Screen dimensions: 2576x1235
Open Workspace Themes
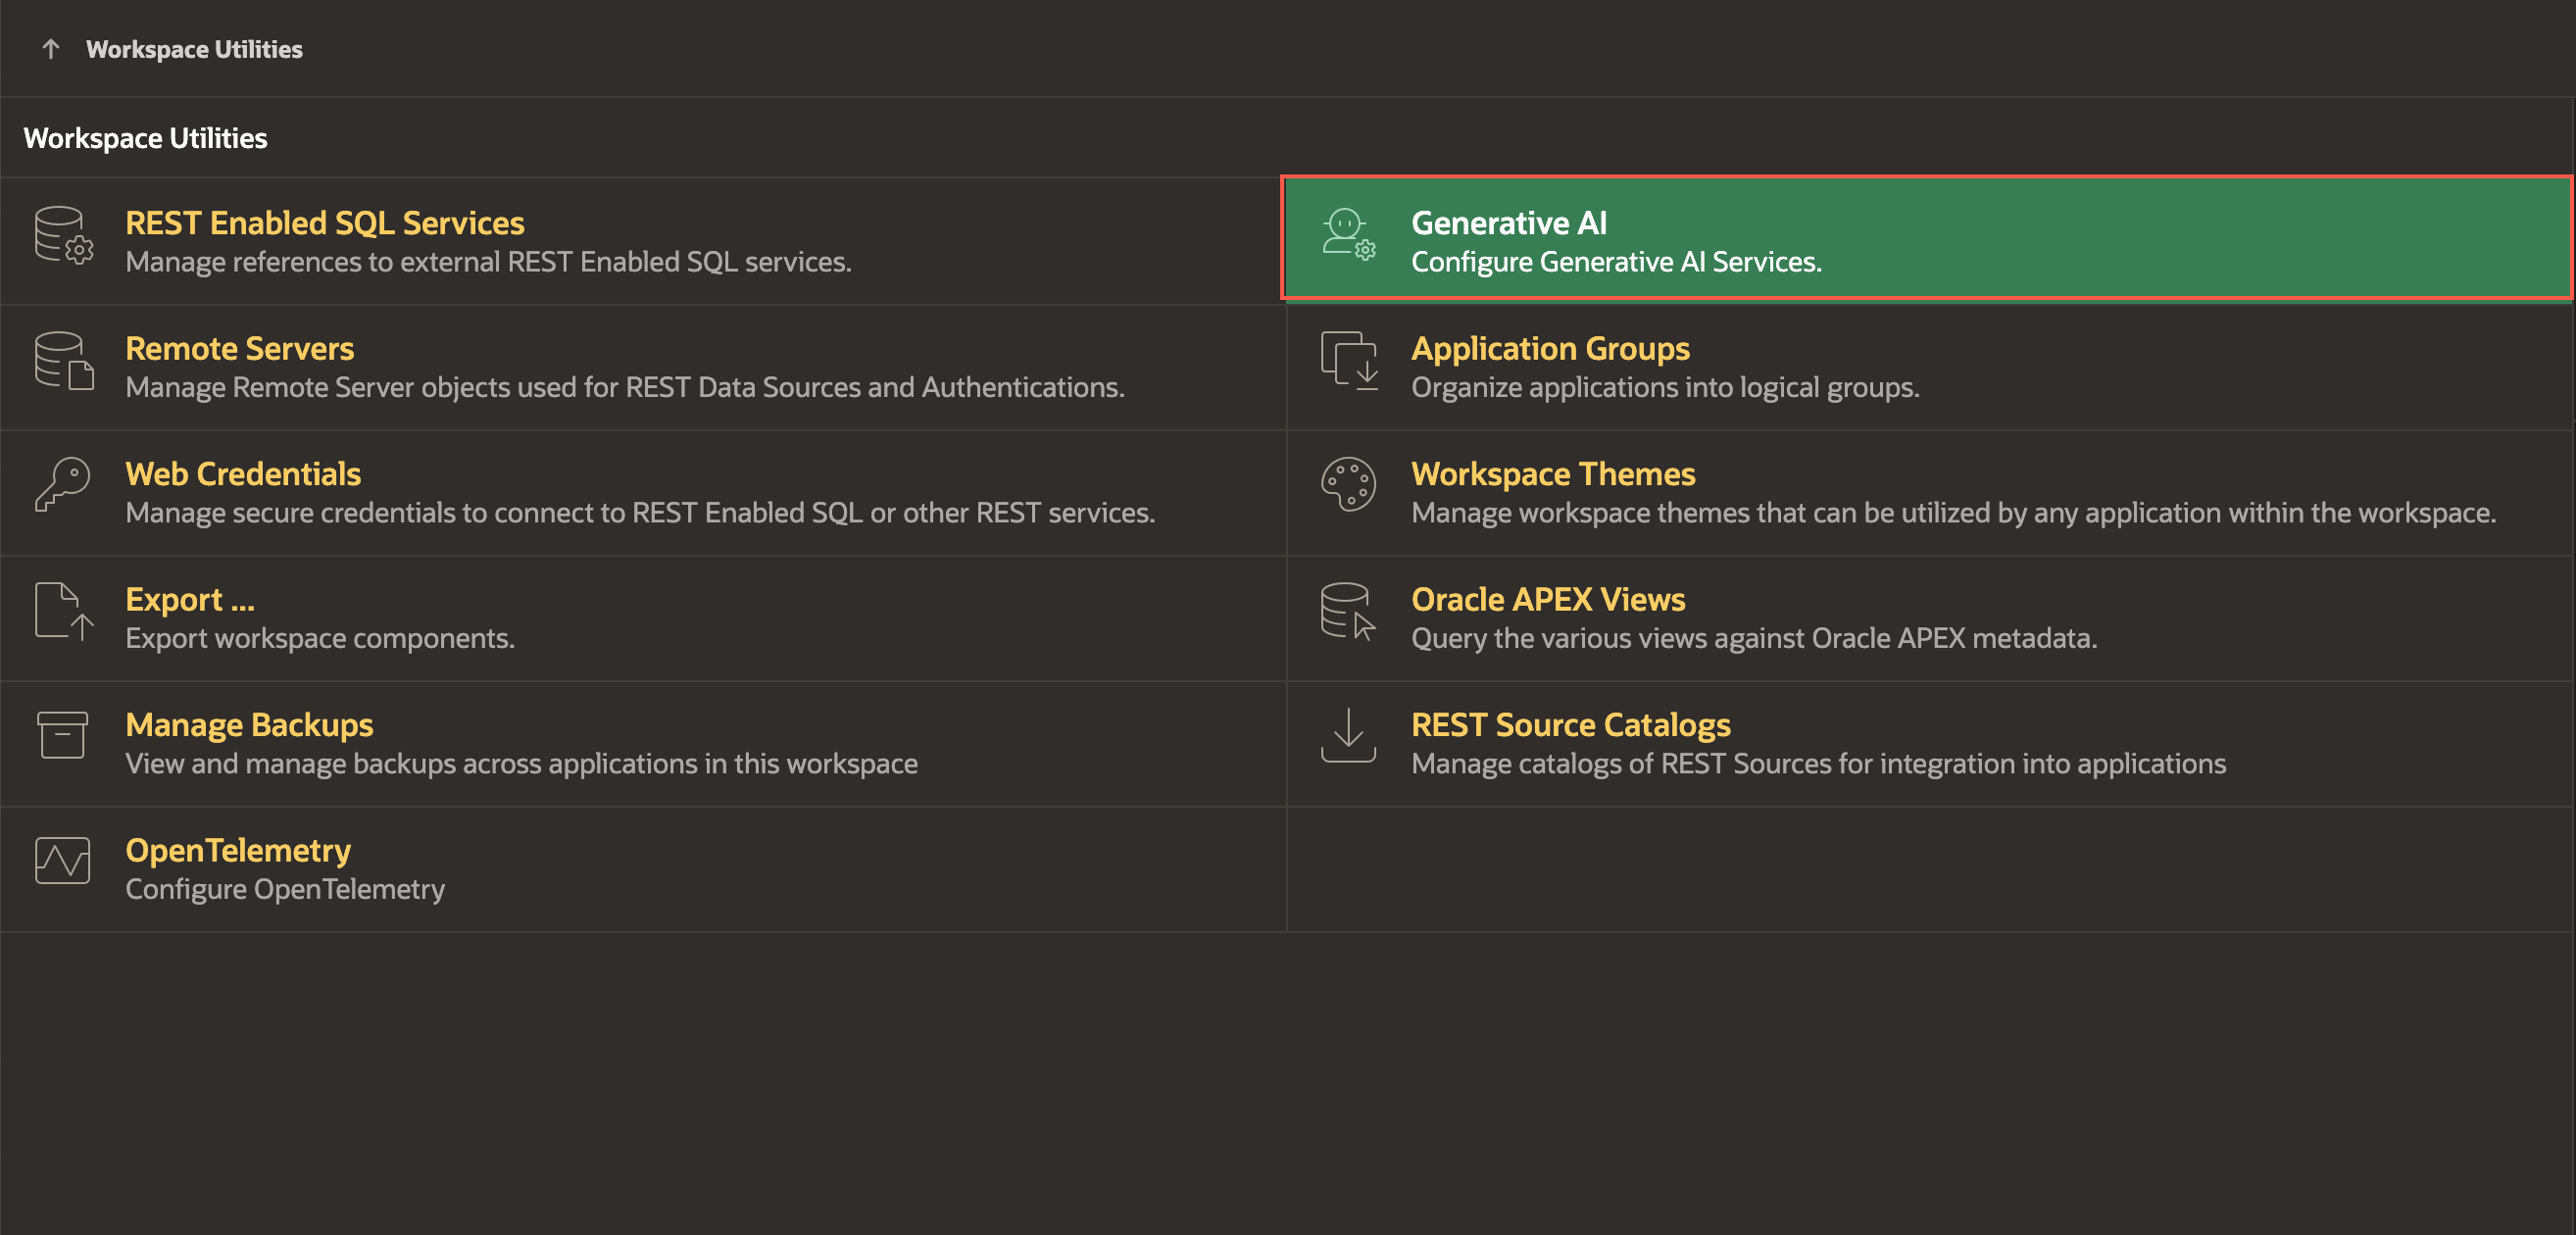[x=1553, y=474]
